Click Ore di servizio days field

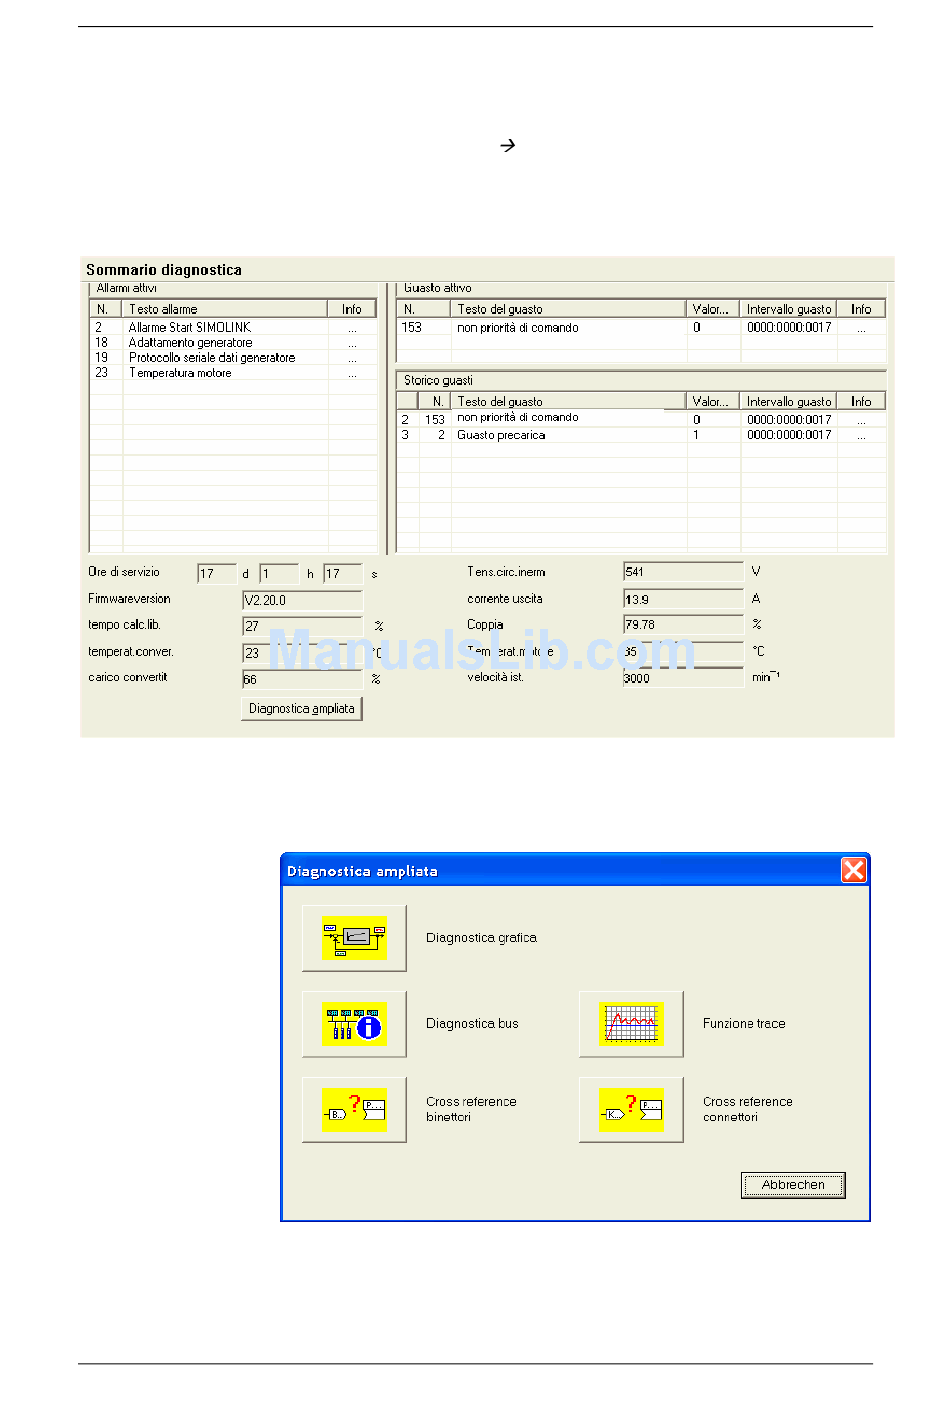(x=217, y=574)
